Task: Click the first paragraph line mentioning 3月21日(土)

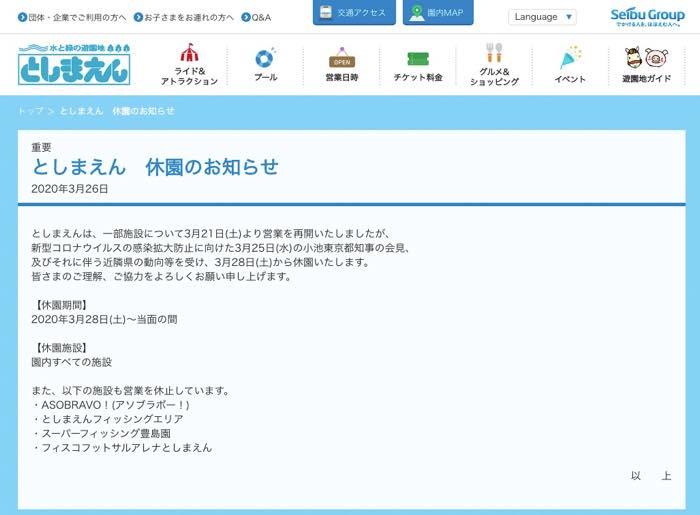Action: point(211,233)
